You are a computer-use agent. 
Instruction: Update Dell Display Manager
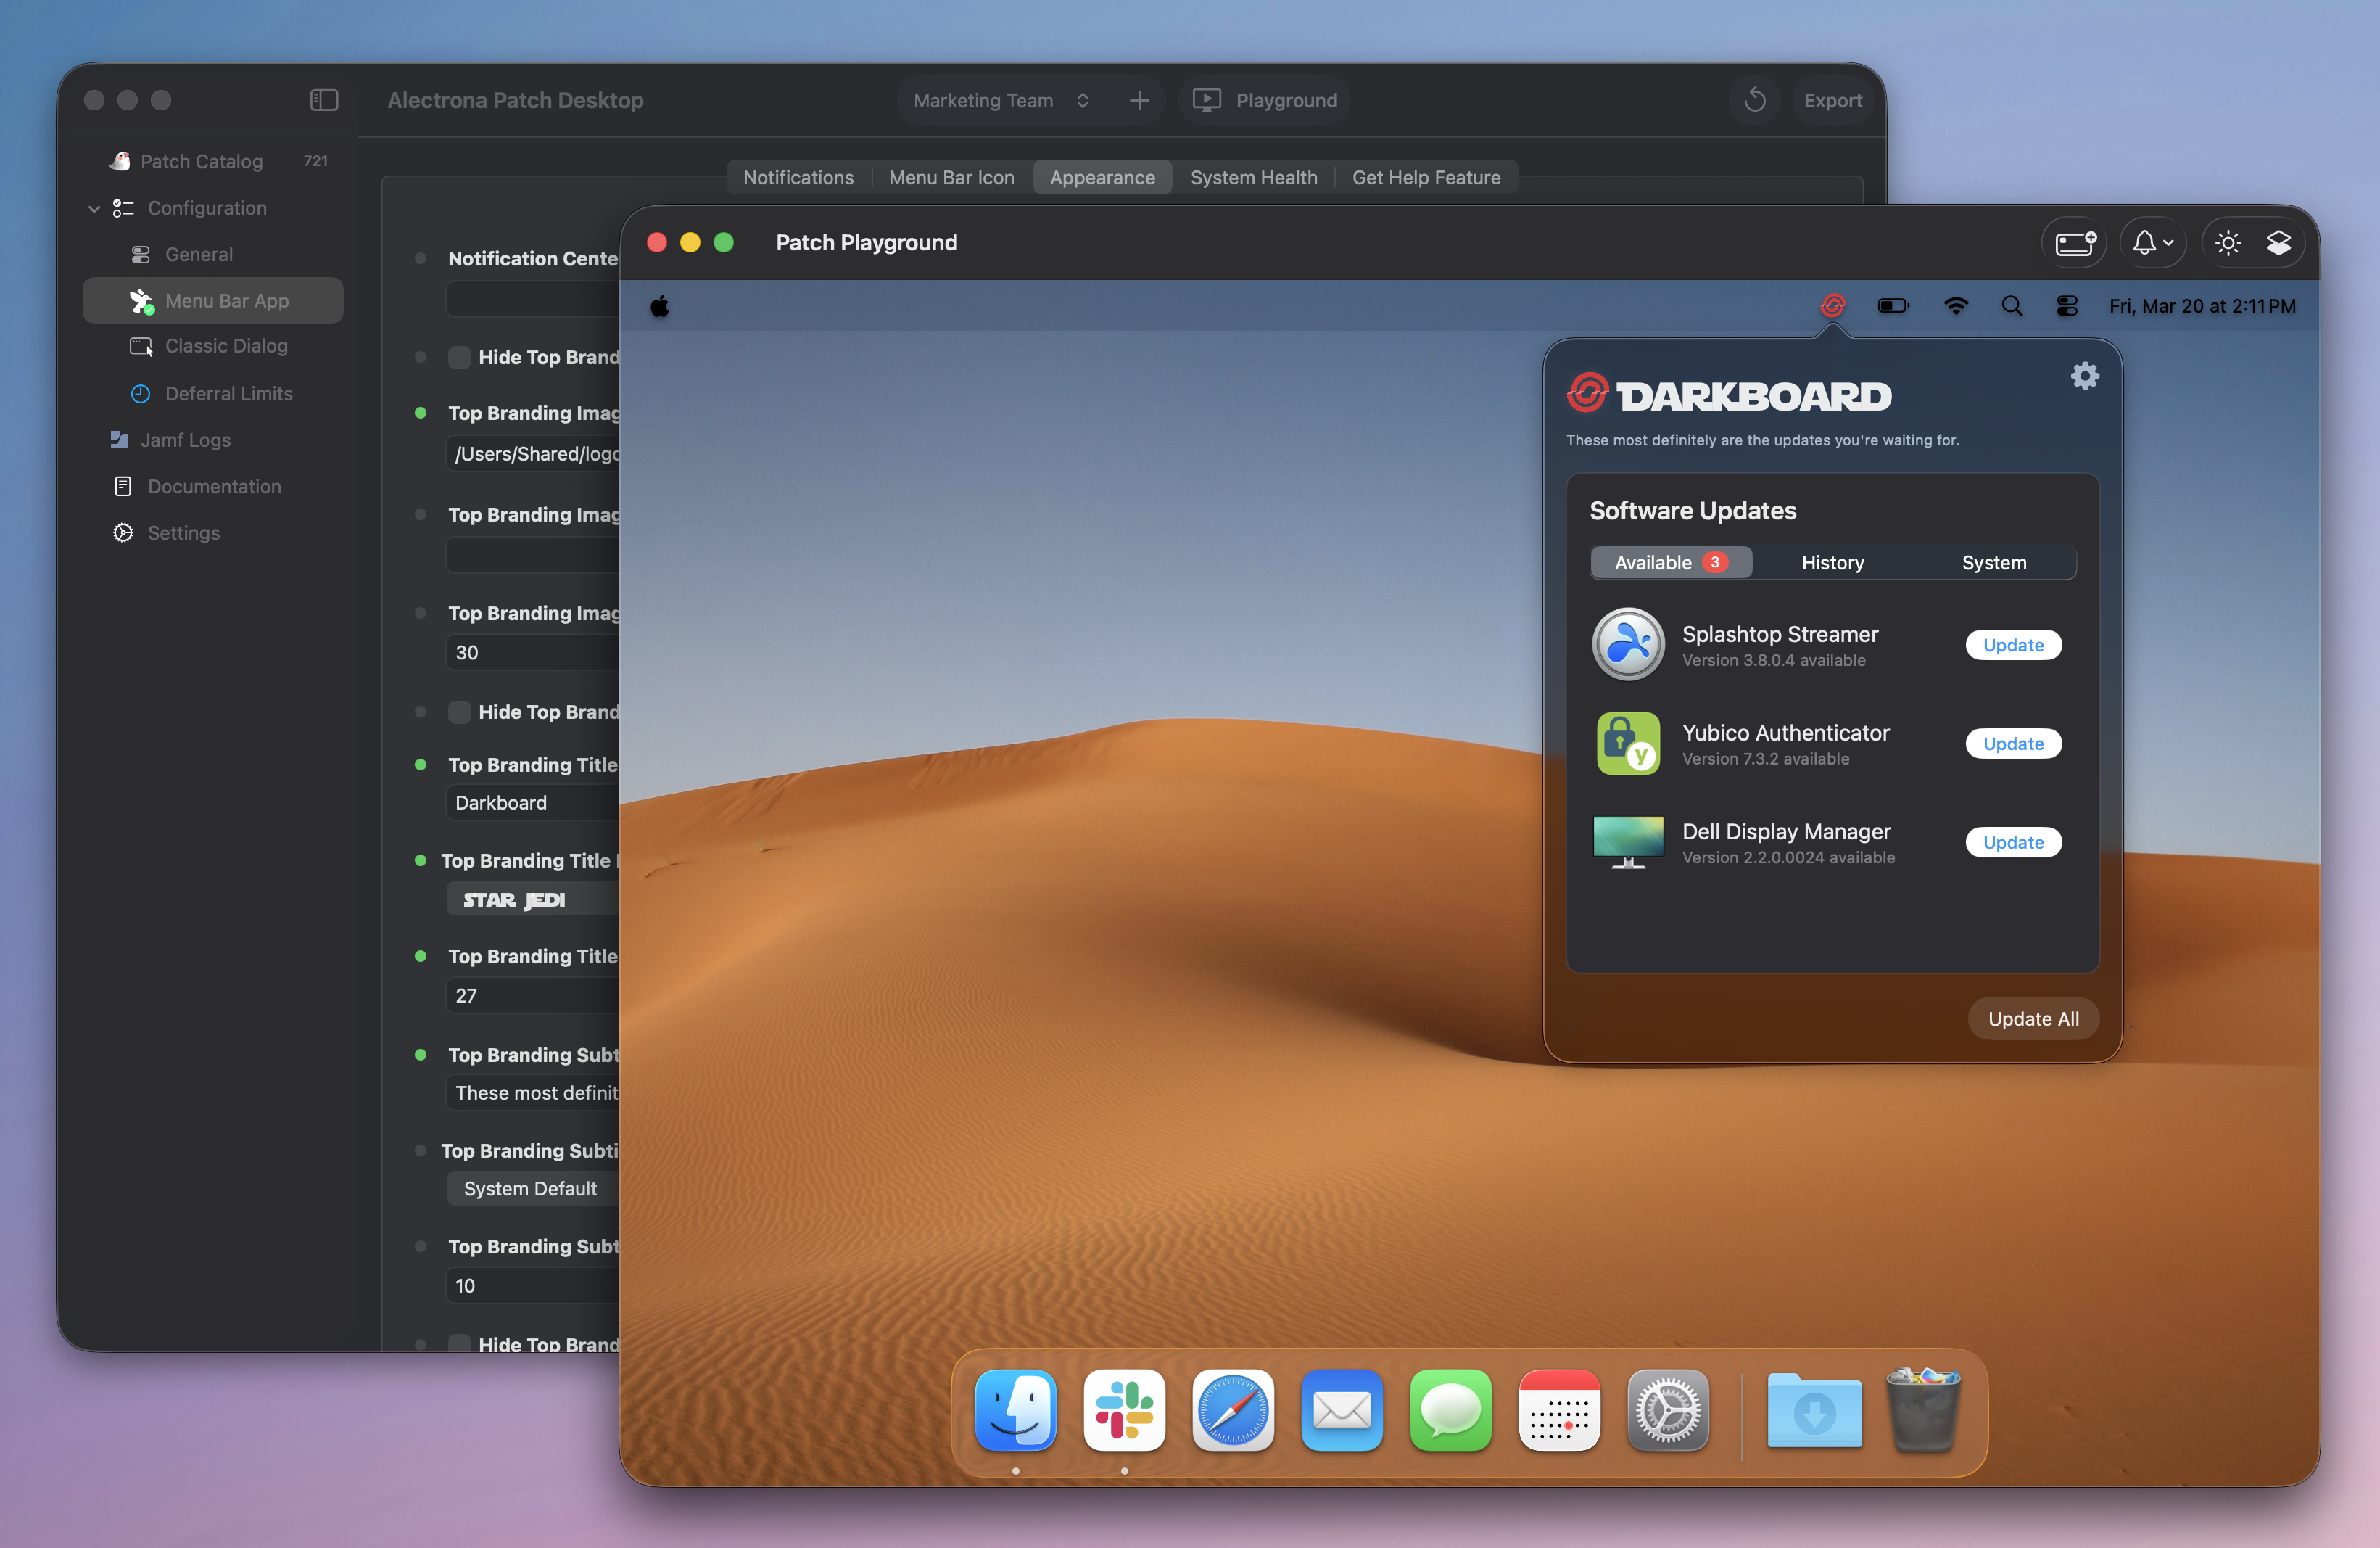(x=2013, y=842)
